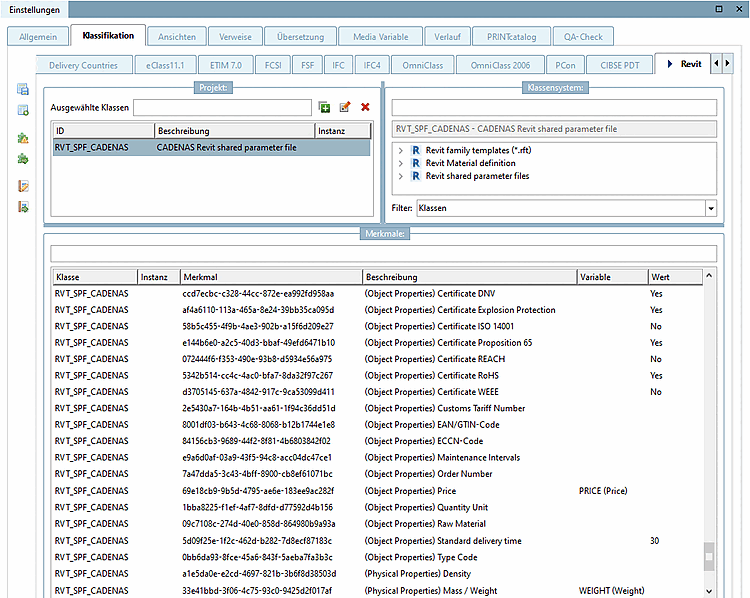Click the edit pencil icon beside Ausgewählte Klassen
The width and height of the screenshot is (750, 598).
tap(345, 107)
